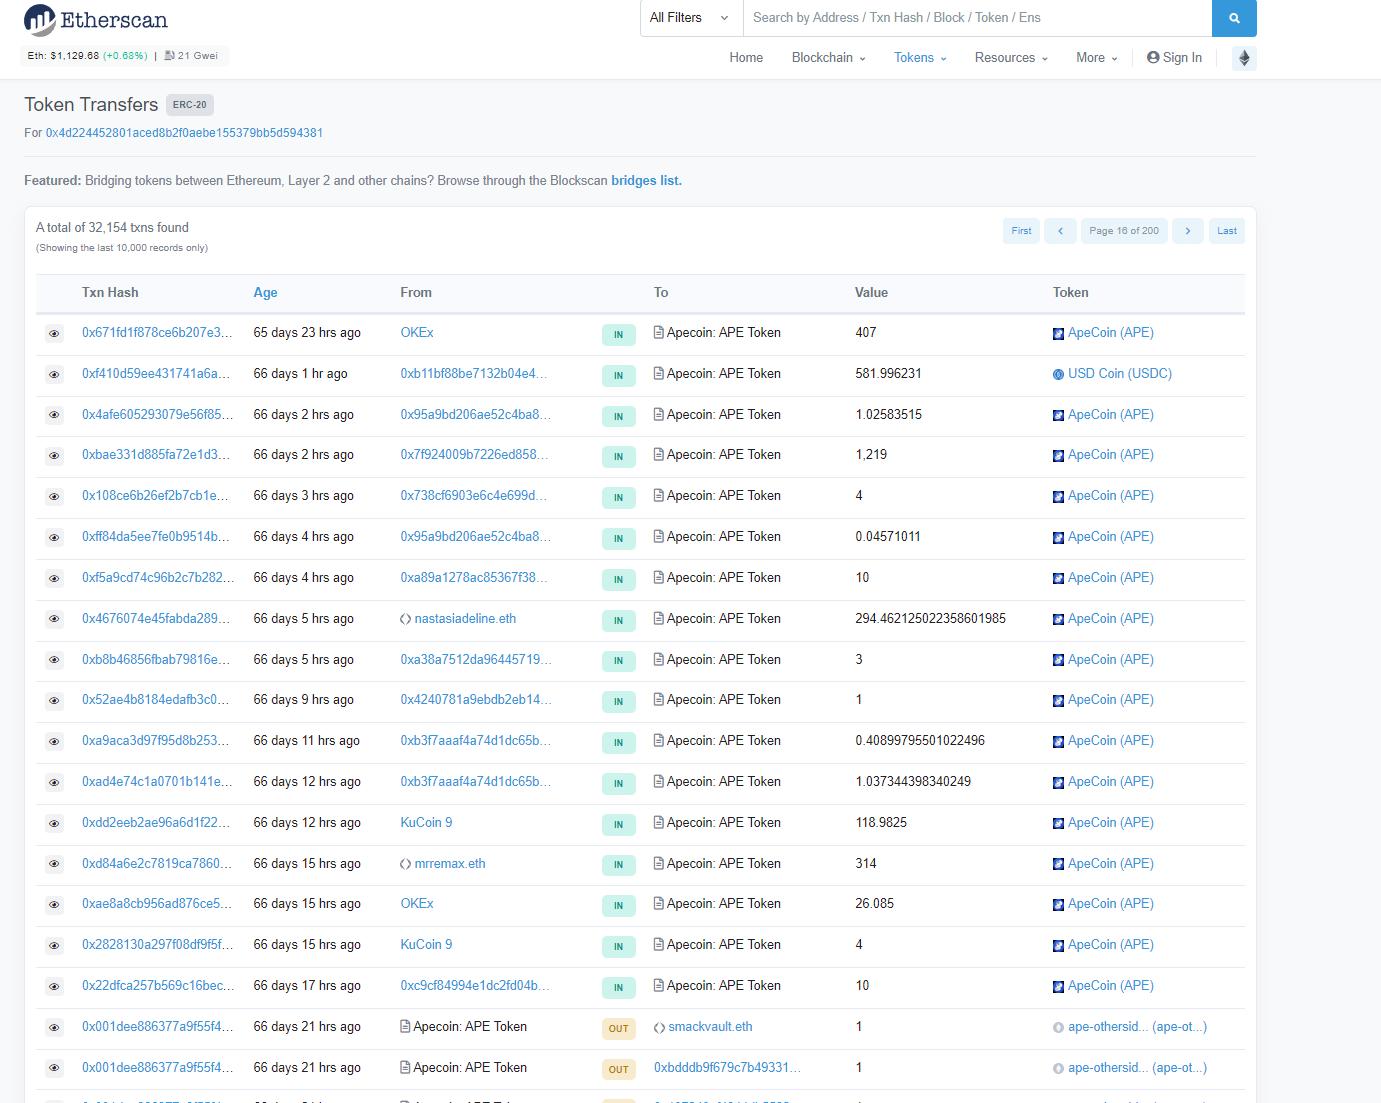Screen dimensions: 1381x1103
Task: Click contract icon in the 1,219 value row
Action: pyautogui.click(x=659, y=455)
